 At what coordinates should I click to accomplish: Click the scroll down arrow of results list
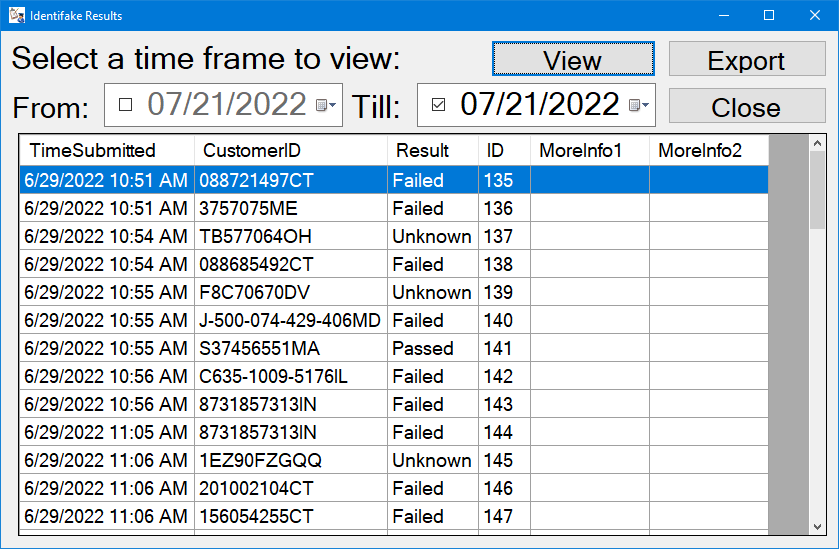tap(817, 527)
